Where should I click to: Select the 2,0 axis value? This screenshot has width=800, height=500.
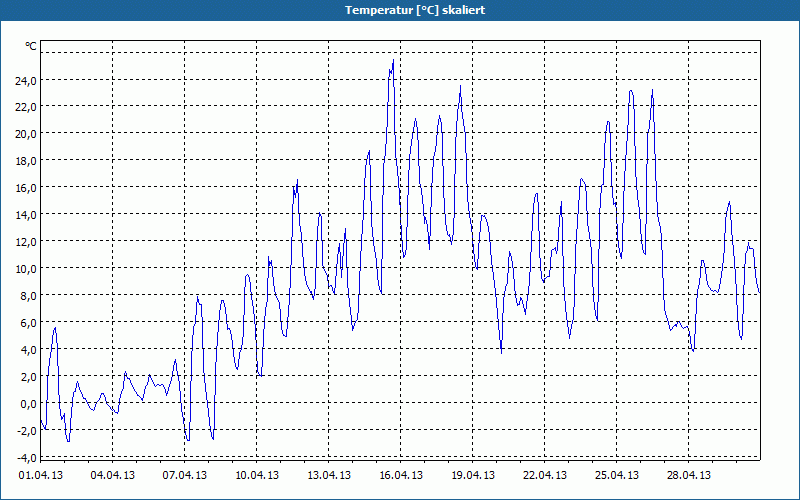[29, 377]
